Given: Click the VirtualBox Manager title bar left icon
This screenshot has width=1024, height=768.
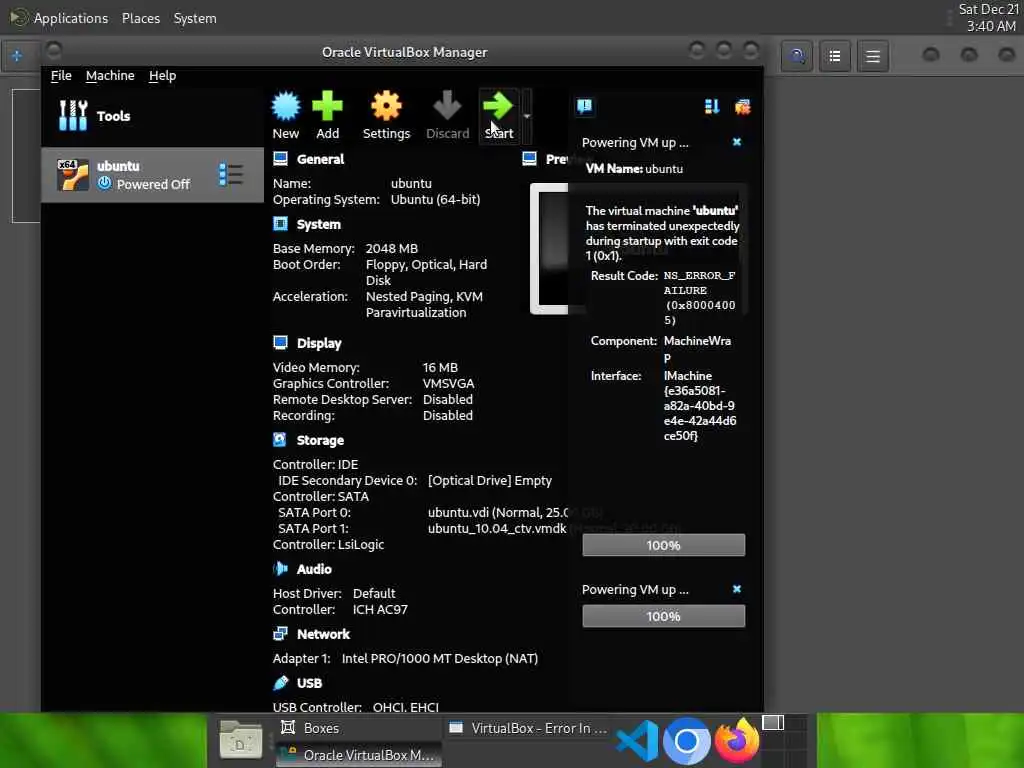Looking at the screenshot, I should click(x=54, y=50).
